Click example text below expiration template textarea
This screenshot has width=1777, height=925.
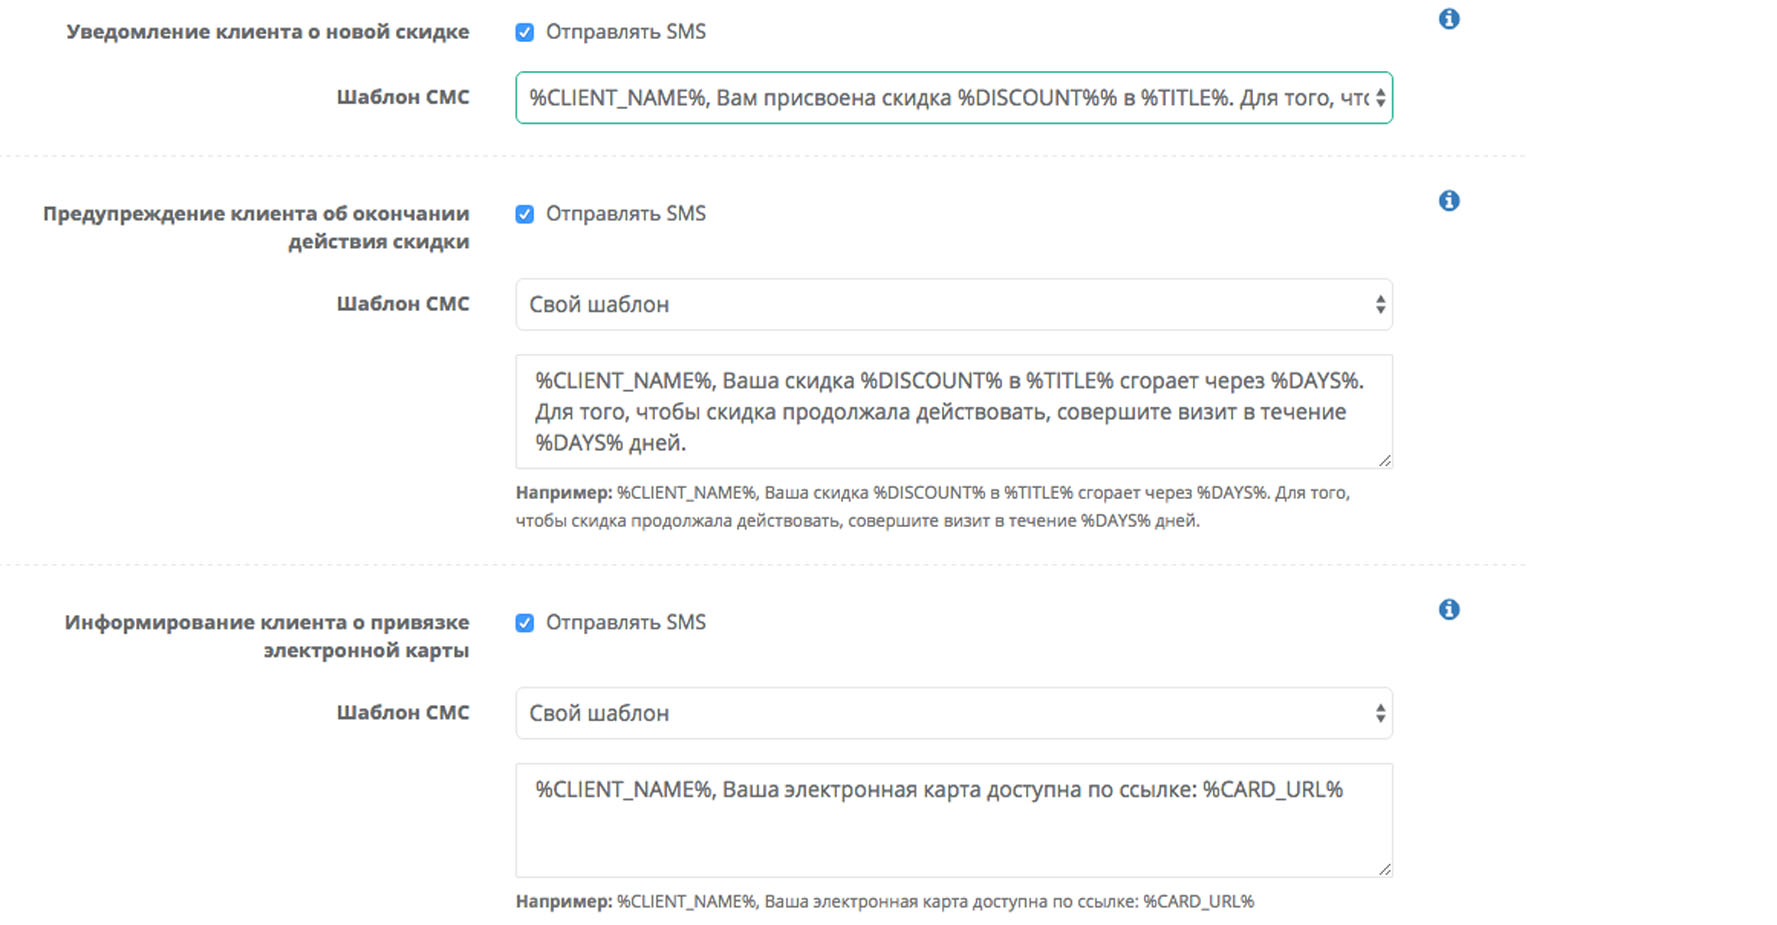[933, 507]
